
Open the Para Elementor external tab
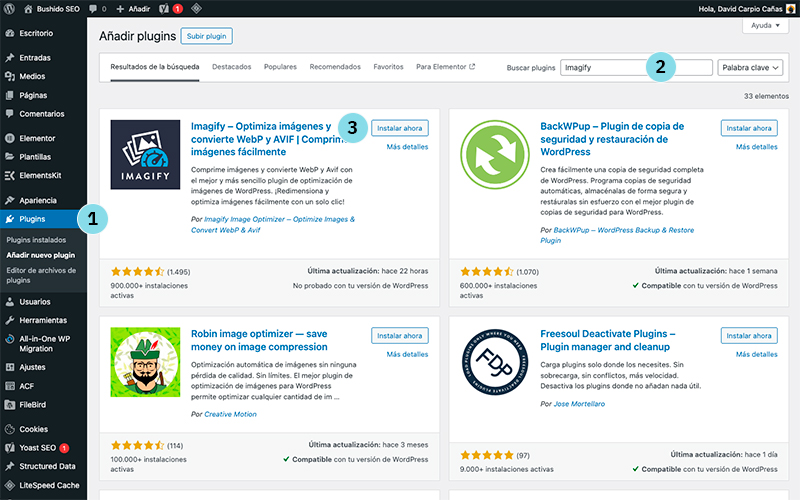point(445,67)
